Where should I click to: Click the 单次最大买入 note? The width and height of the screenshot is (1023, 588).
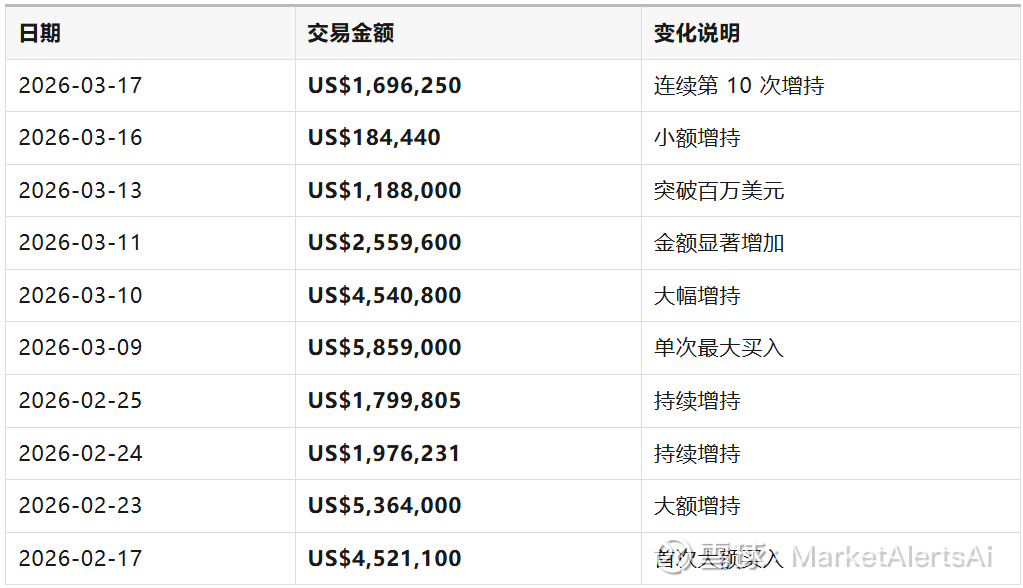coord(719,348)
